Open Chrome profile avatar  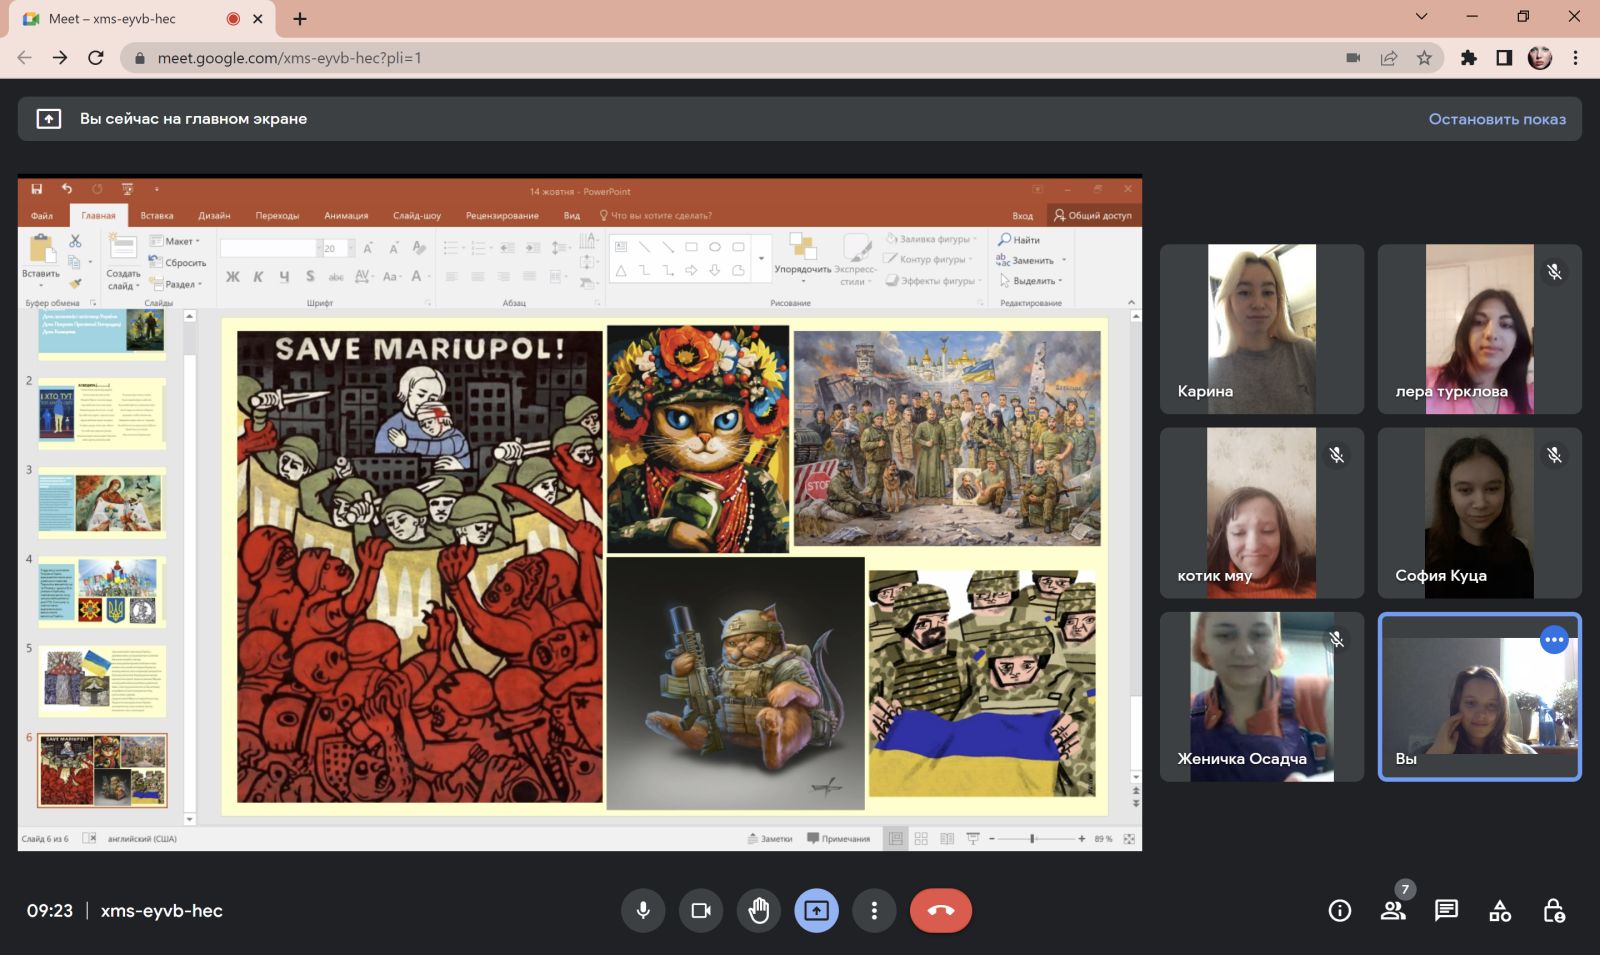pyautogui.click(x=1540, y=58)
